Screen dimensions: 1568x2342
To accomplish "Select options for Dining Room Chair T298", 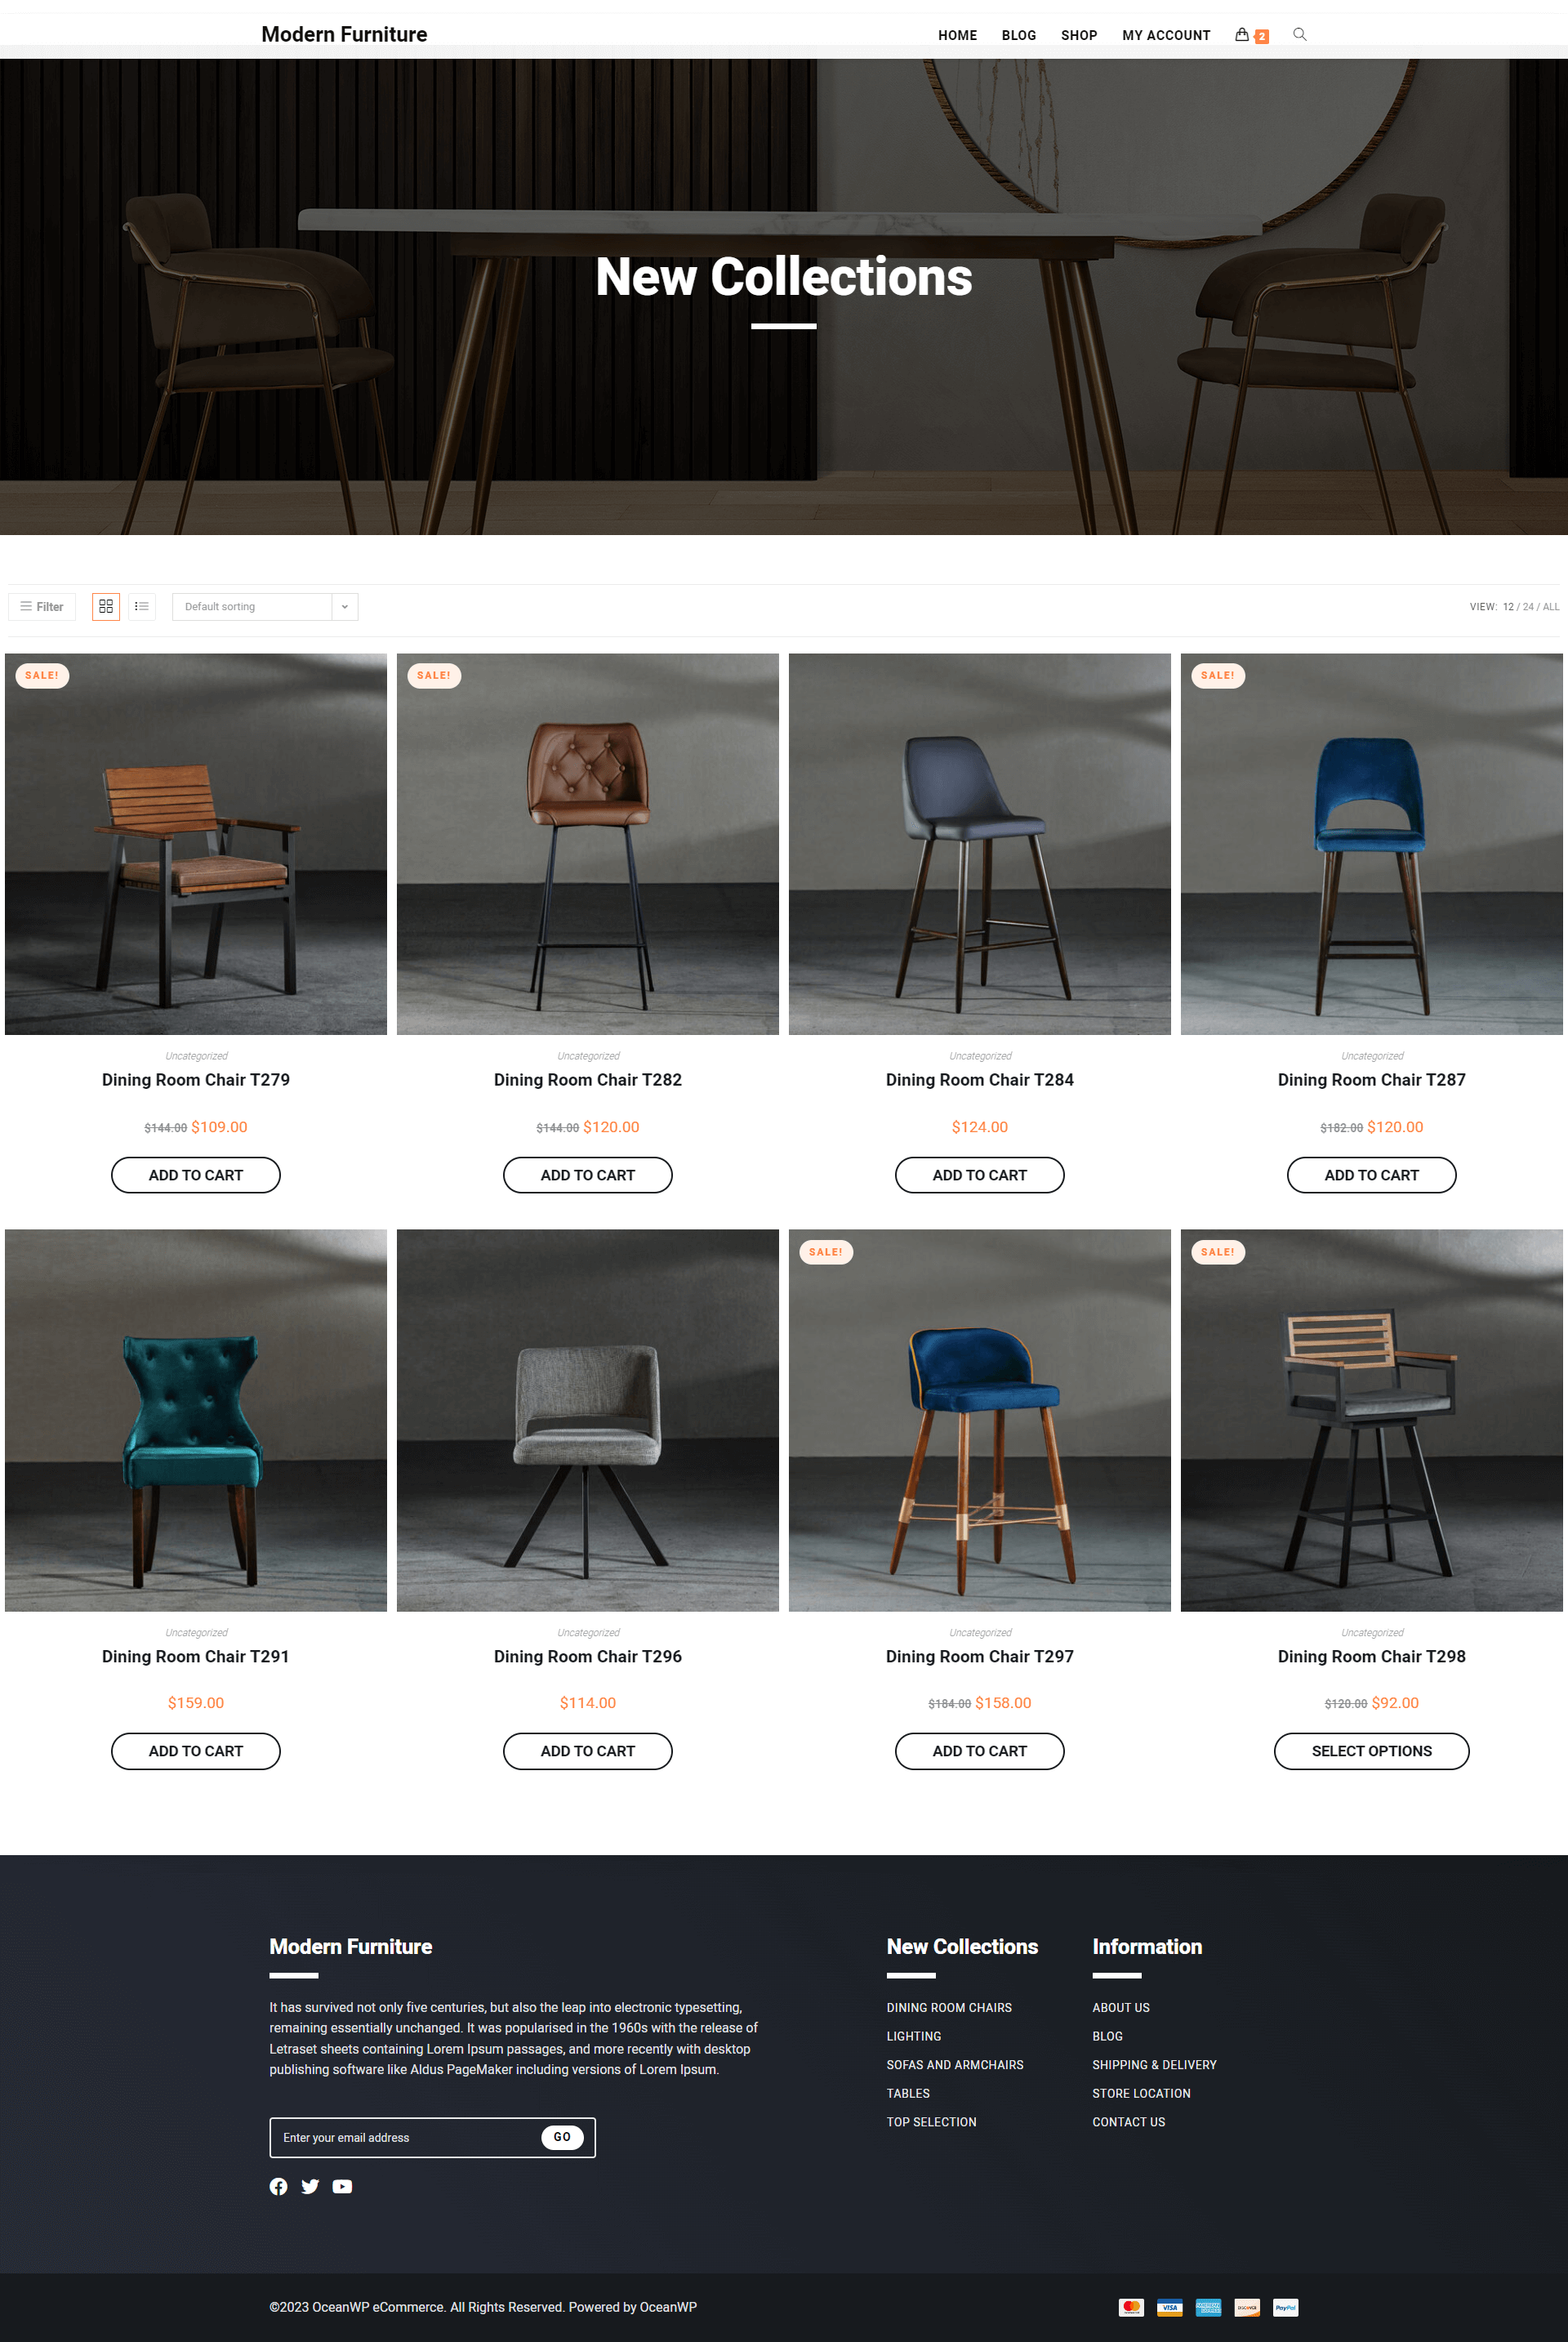I will click(x=1371, y=1751).
